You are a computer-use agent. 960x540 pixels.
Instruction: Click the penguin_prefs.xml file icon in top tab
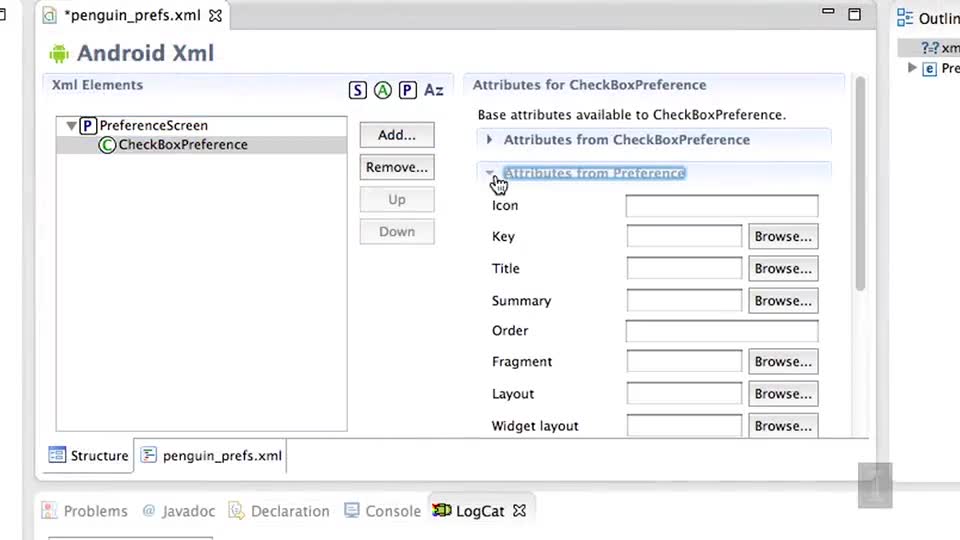click(49, 15)
